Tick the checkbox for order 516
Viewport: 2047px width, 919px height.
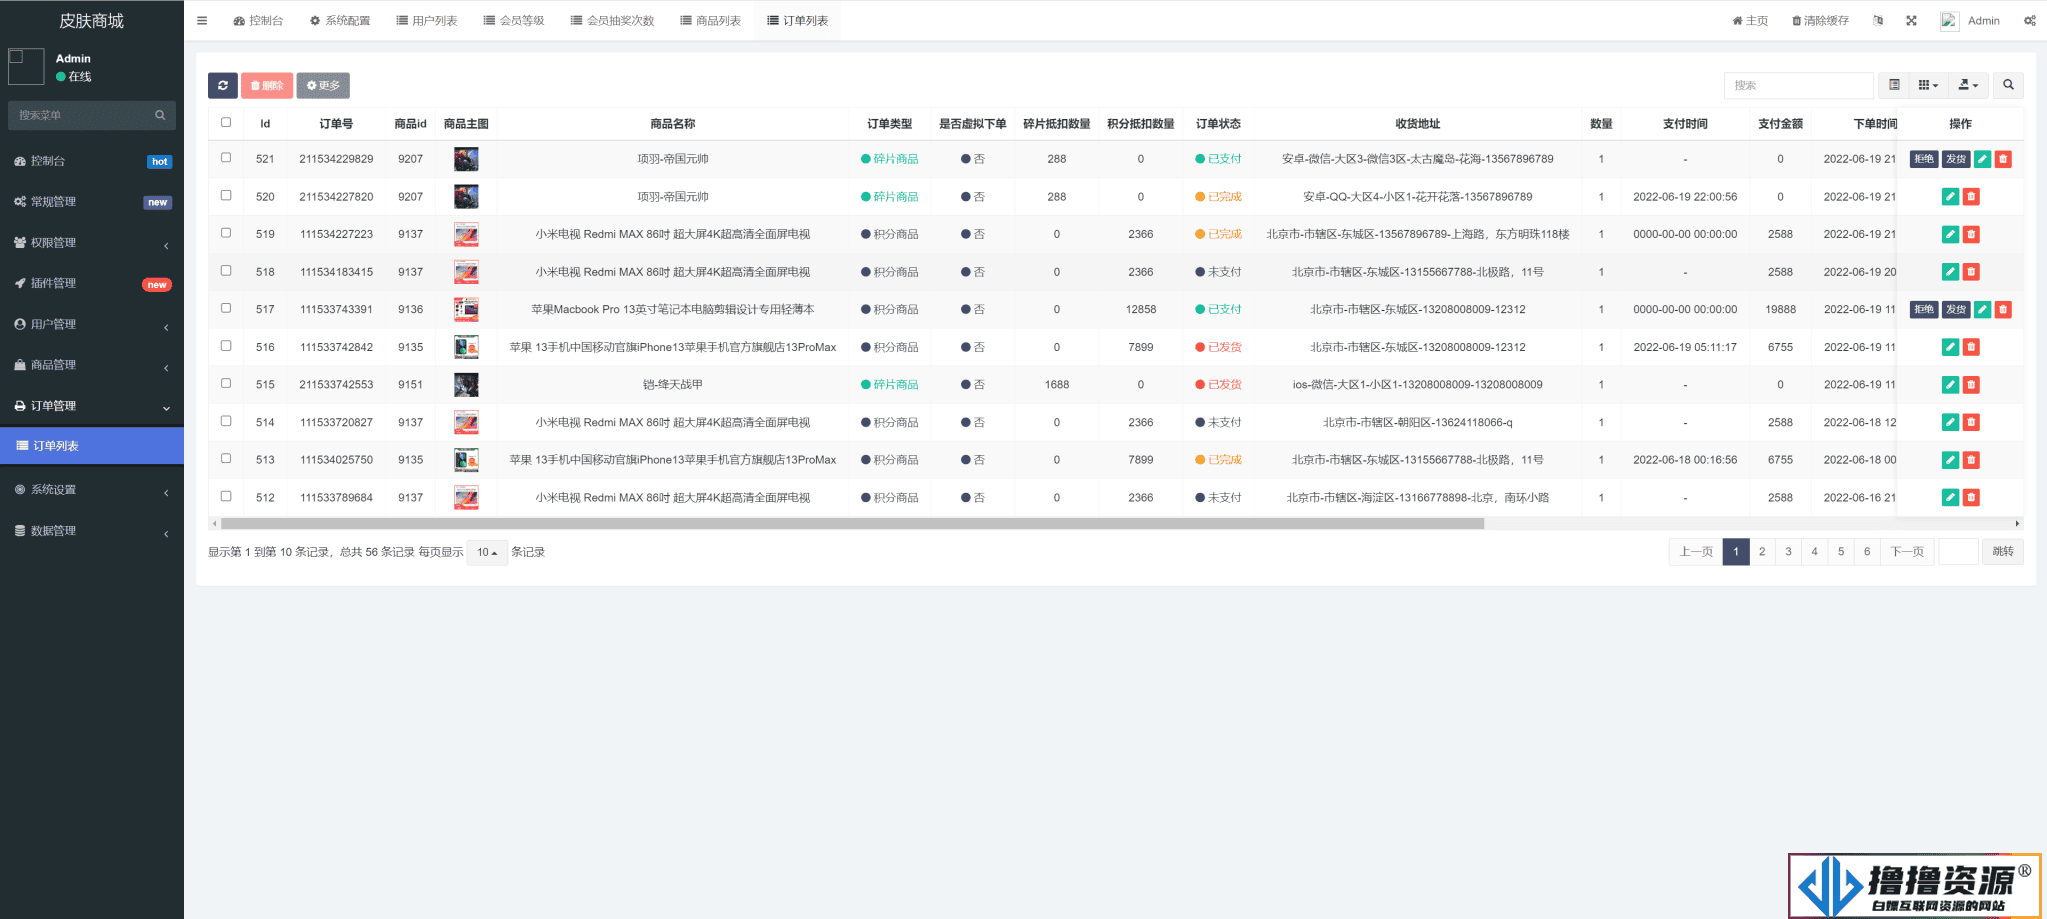coord(226,345)
